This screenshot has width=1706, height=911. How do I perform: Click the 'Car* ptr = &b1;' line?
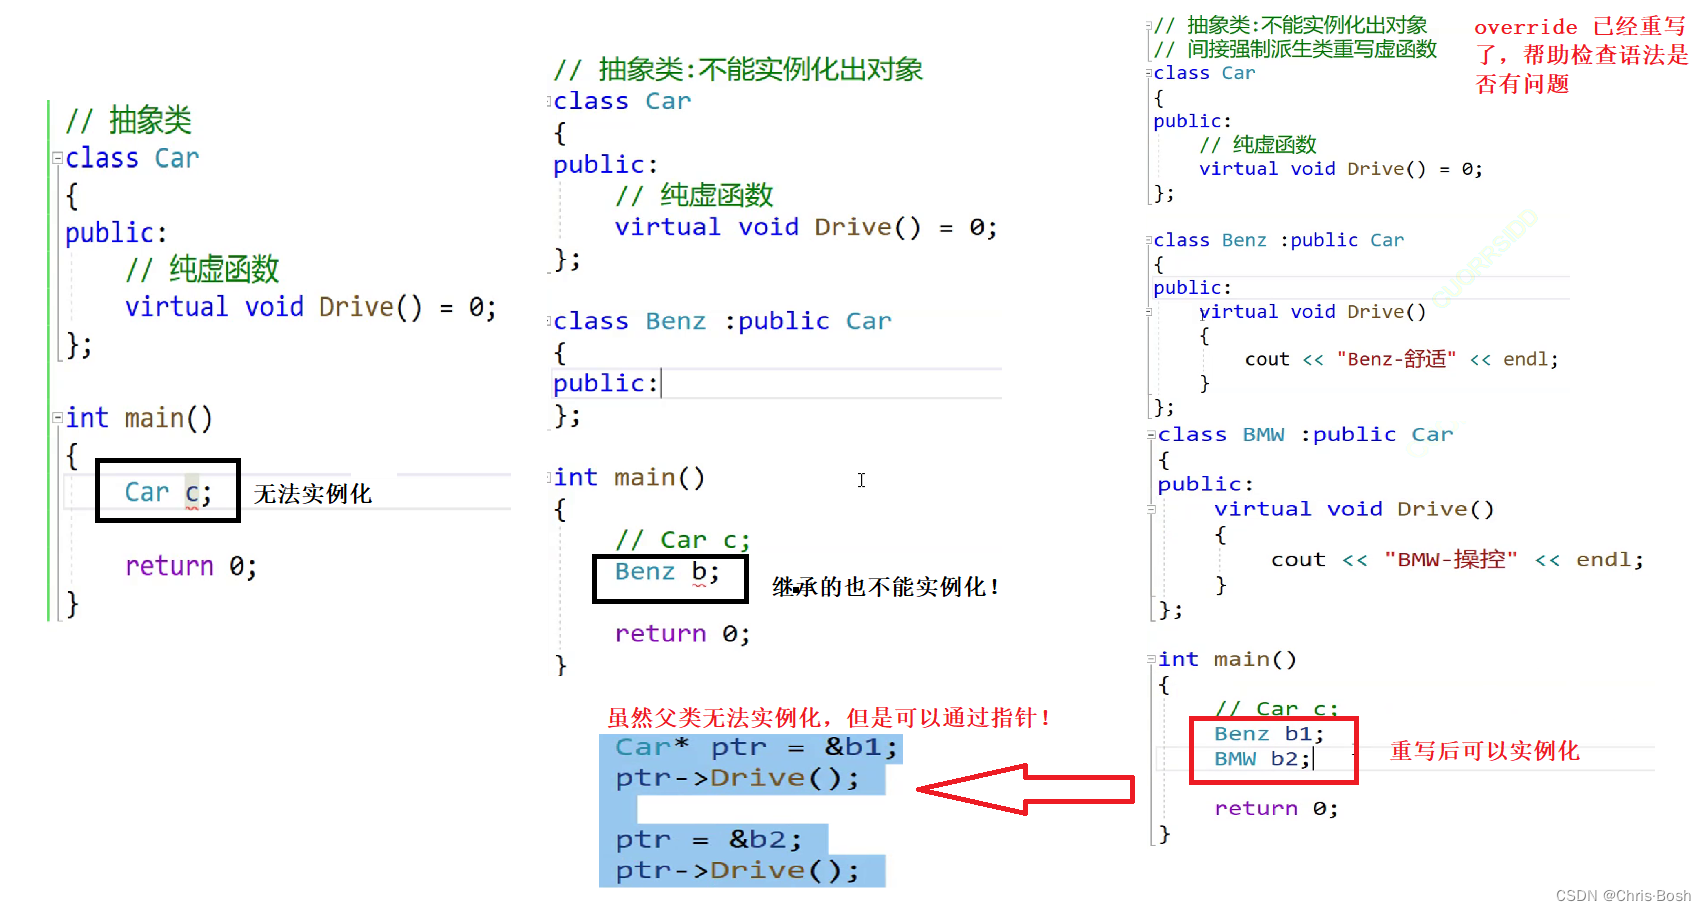click(x=756, y=748)
